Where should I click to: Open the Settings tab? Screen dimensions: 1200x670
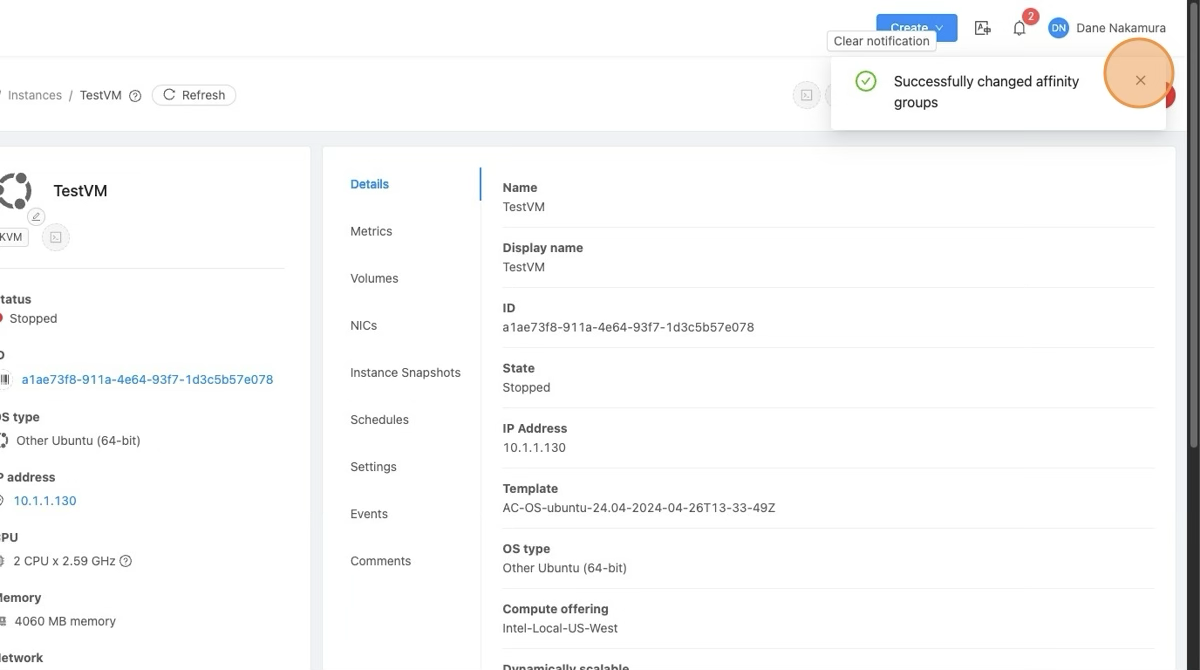coord(373,467)
